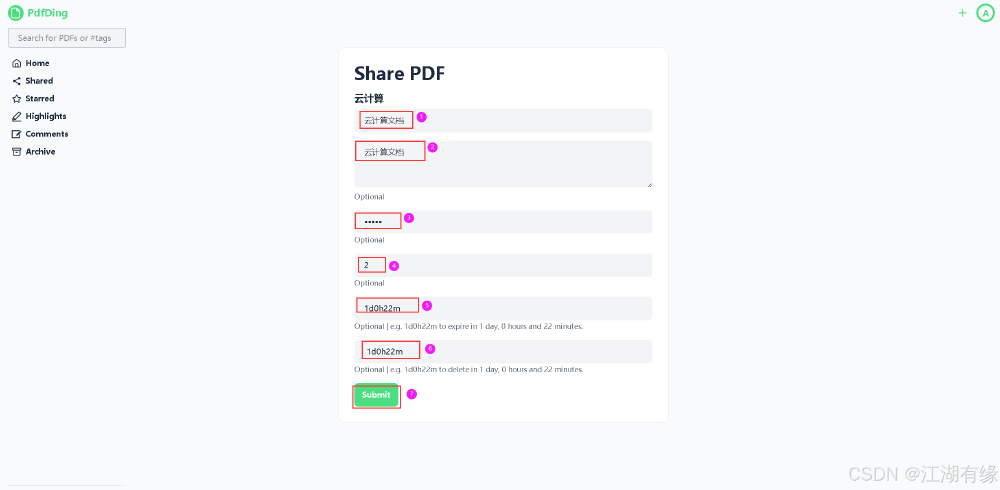Click the description text area resize handle
This screenshot has width=1000, height=490.
click(649, 184)
